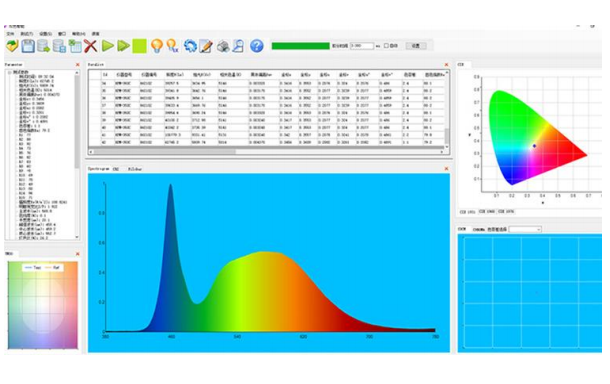Collapse the root node of the parameter tree

[10, 72]
